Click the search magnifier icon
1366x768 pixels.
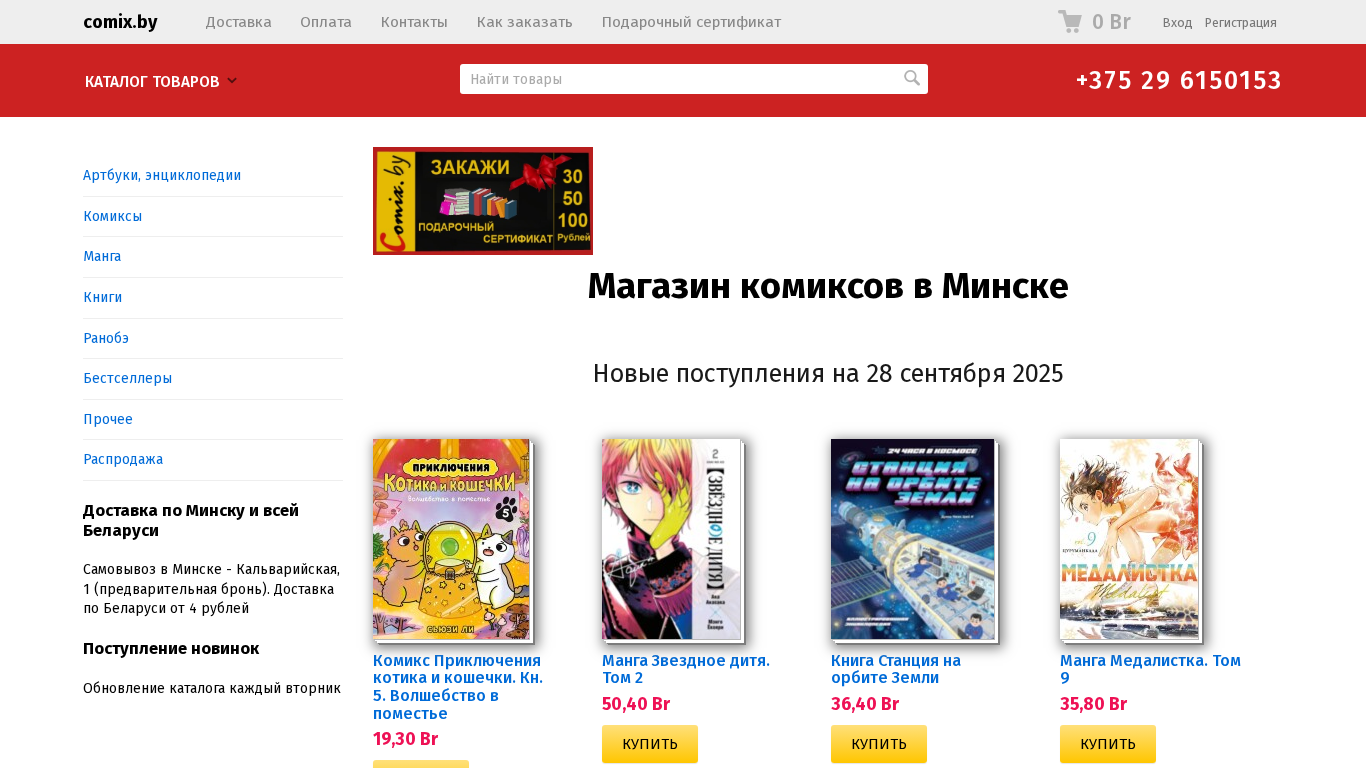click(912, 78)
